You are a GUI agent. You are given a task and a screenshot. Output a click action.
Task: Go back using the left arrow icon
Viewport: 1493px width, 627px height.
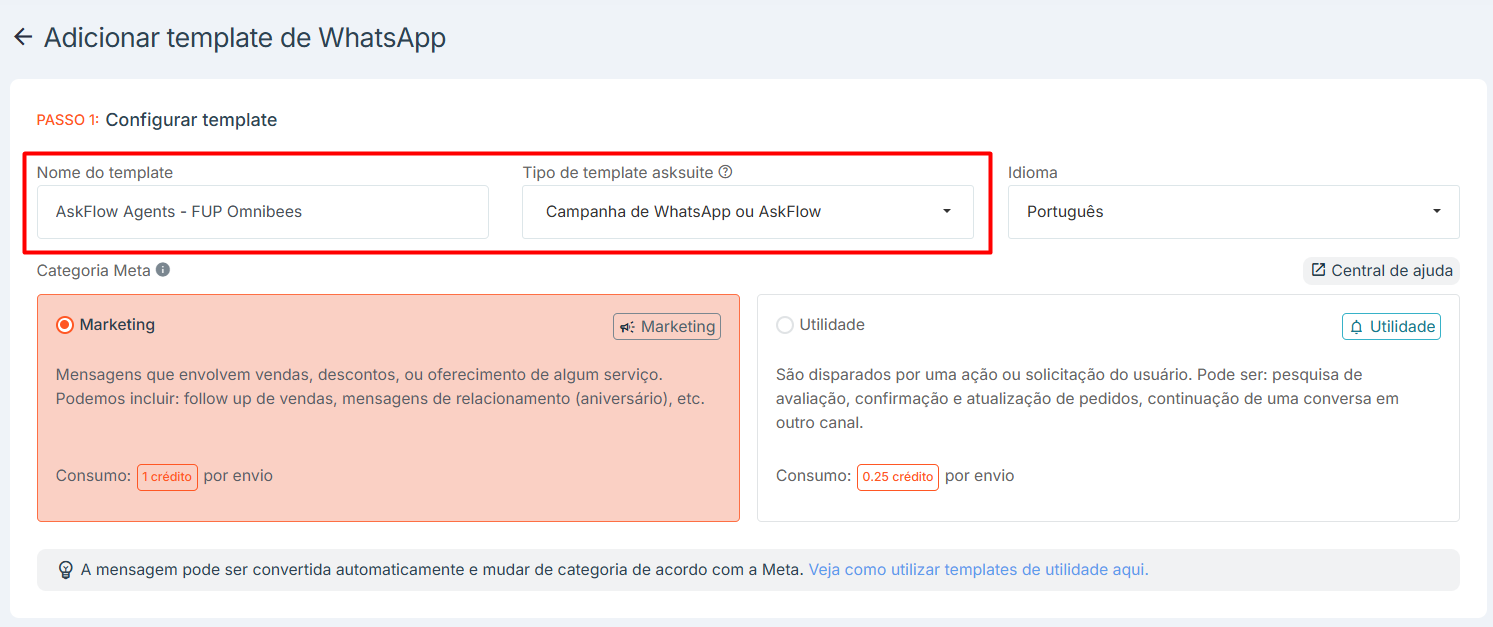tap(23, 38)
